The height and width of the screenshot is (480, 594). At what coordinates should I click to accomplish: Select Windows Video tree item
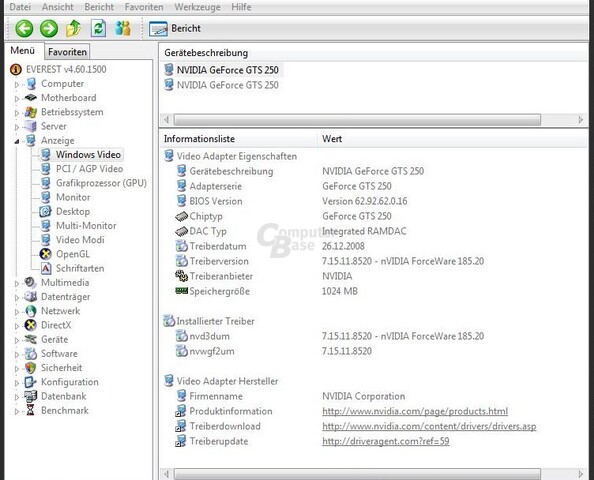tap(88, 155)
